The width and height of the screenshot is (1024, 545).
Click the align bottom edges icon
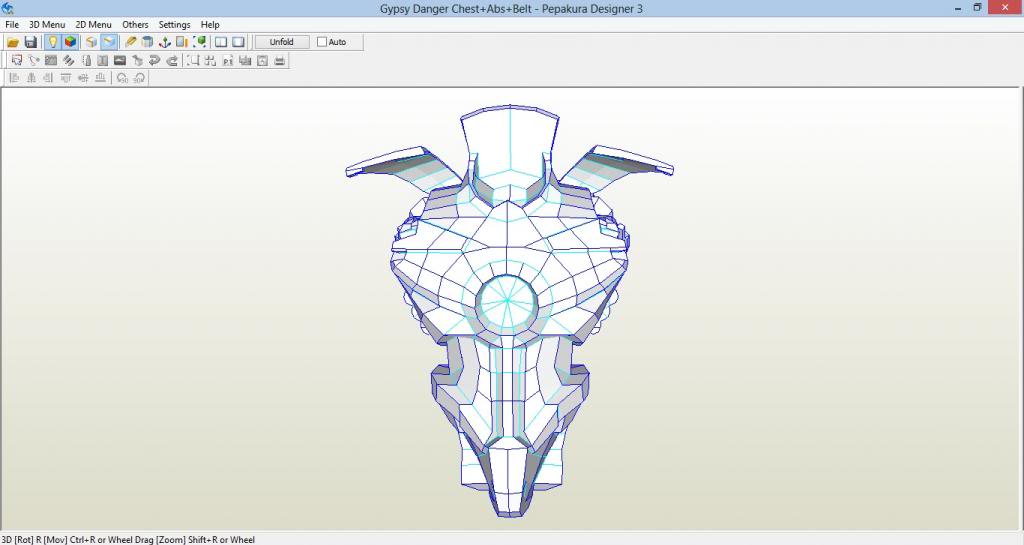coord(100,78)
